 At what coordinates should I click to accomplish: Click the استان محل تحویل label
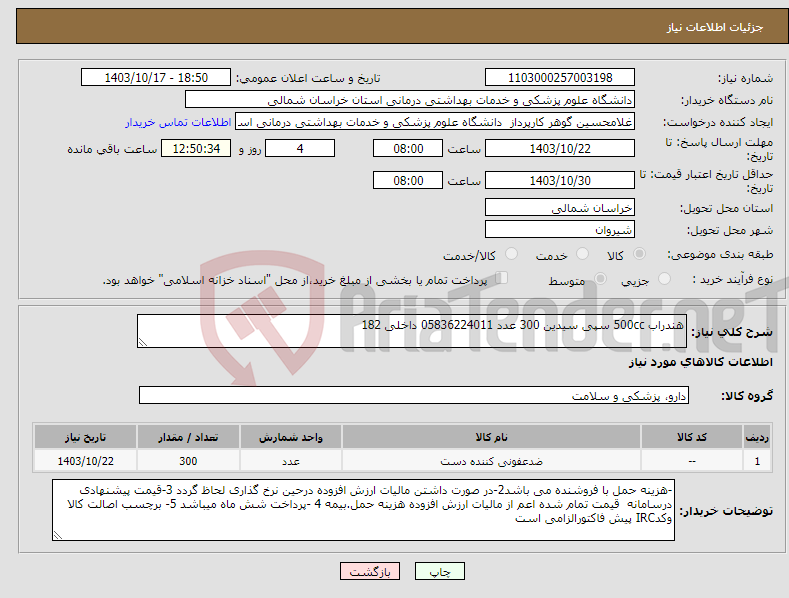pos(727,208)
